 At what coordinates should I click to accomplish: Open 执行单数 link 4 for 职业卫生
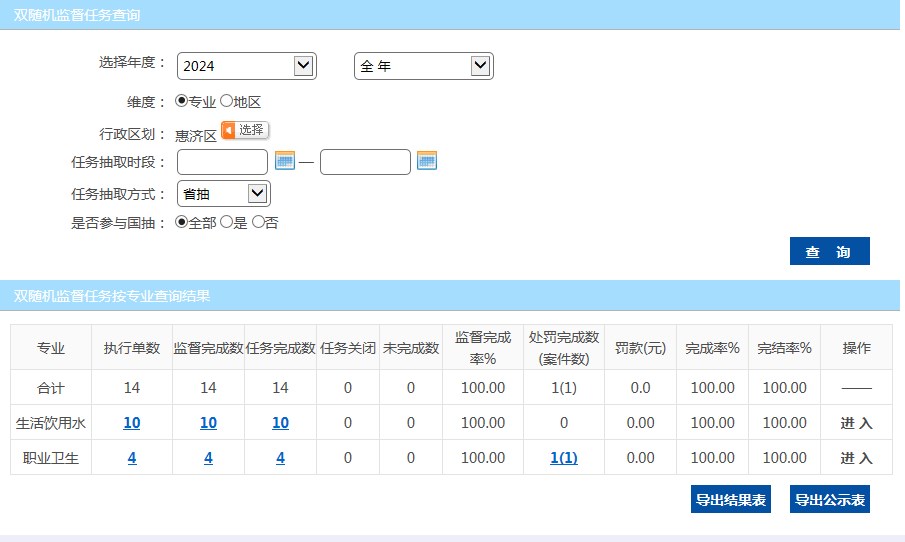click(x=132, y=458)
